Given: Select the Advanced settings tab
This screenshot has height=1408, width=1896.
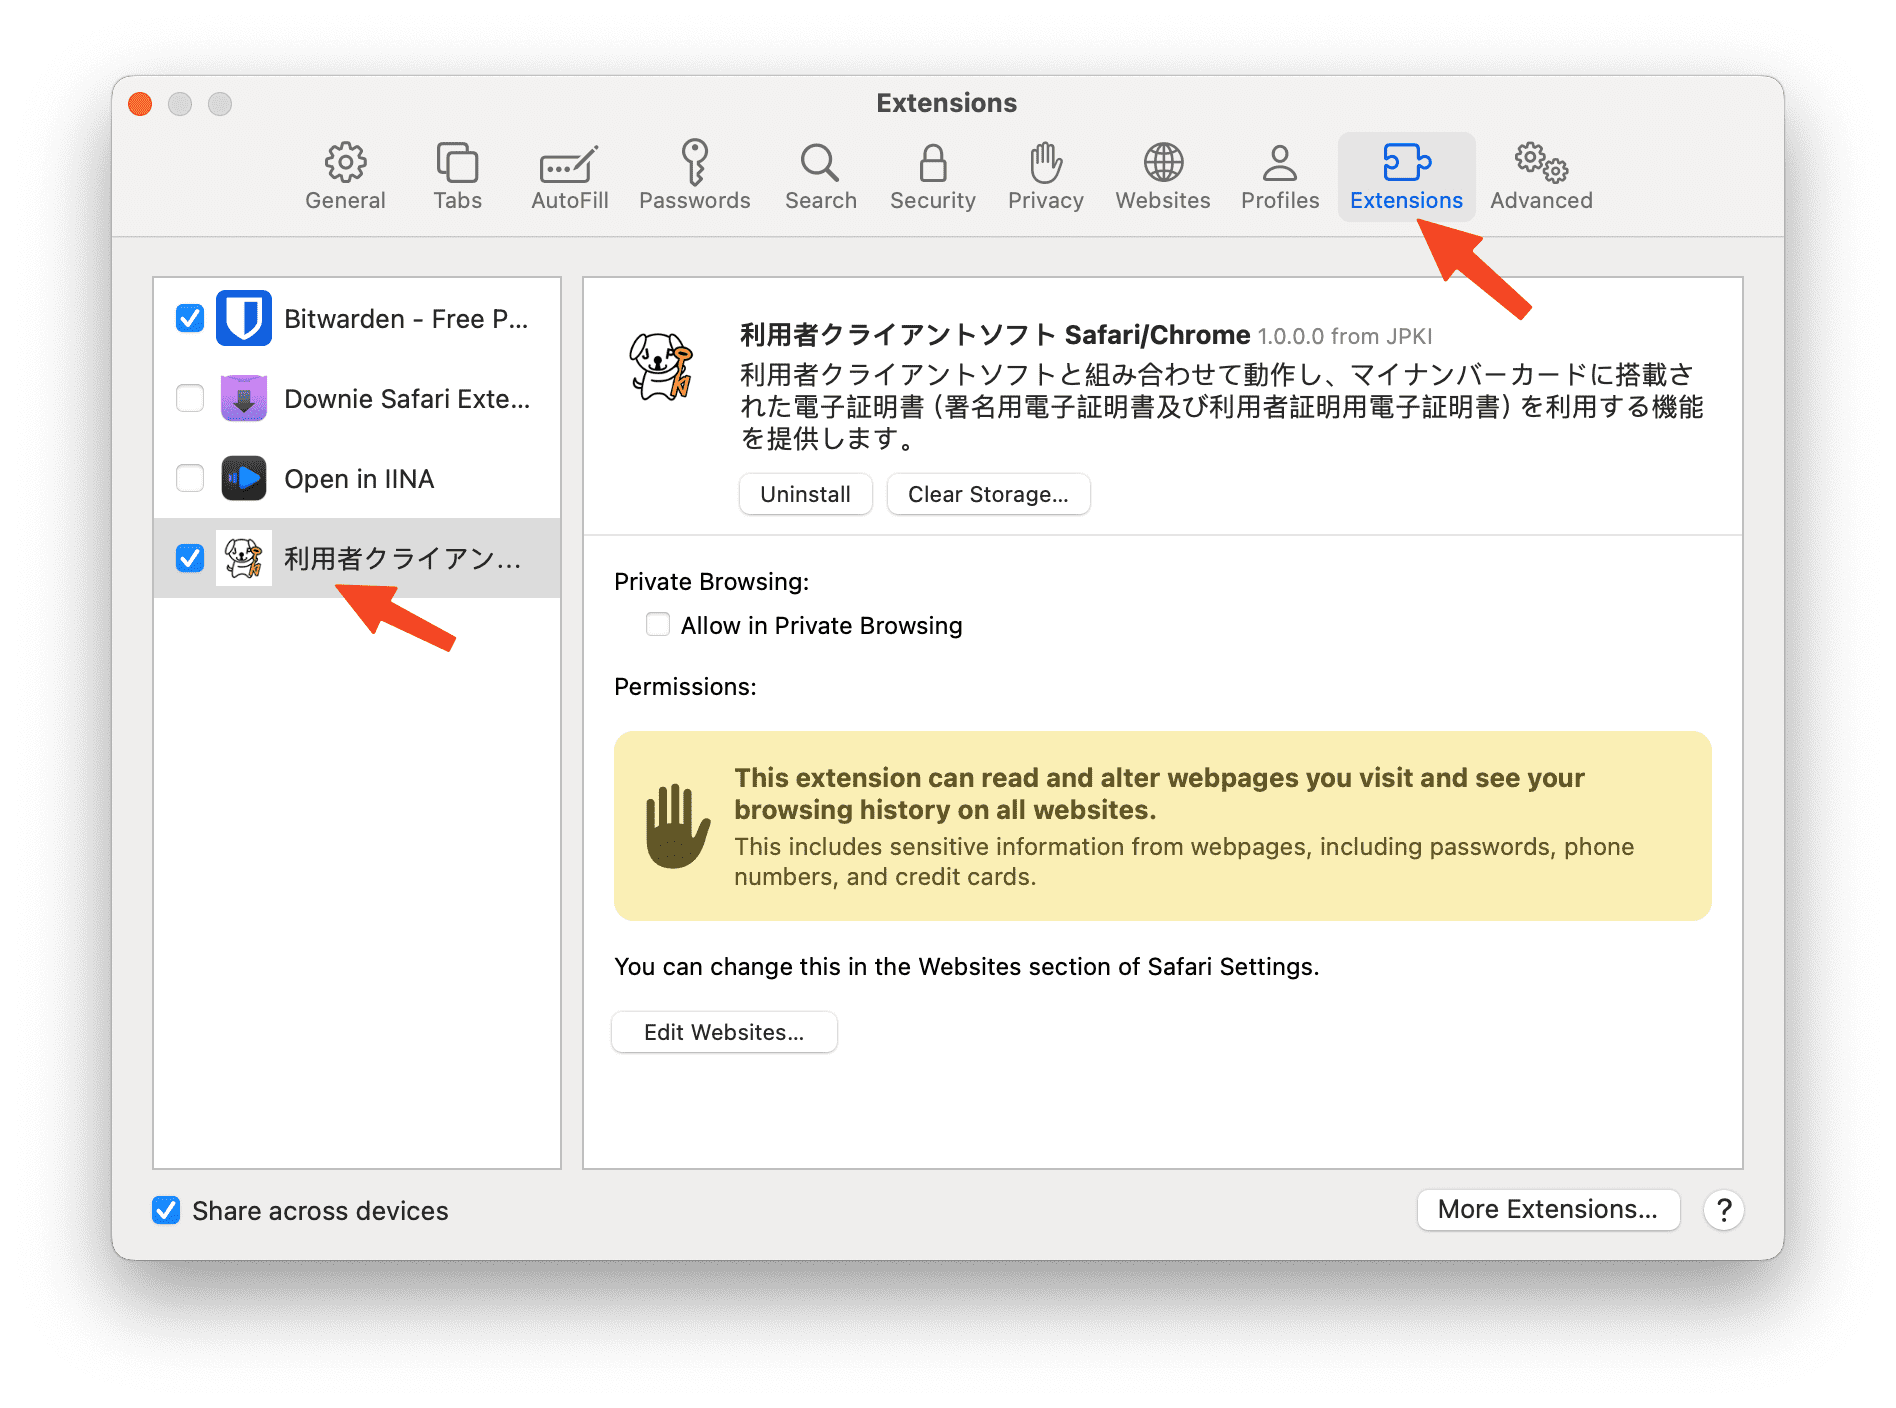Looking at the screenshot, I should pyautogui.click(x=1540, y=176).
